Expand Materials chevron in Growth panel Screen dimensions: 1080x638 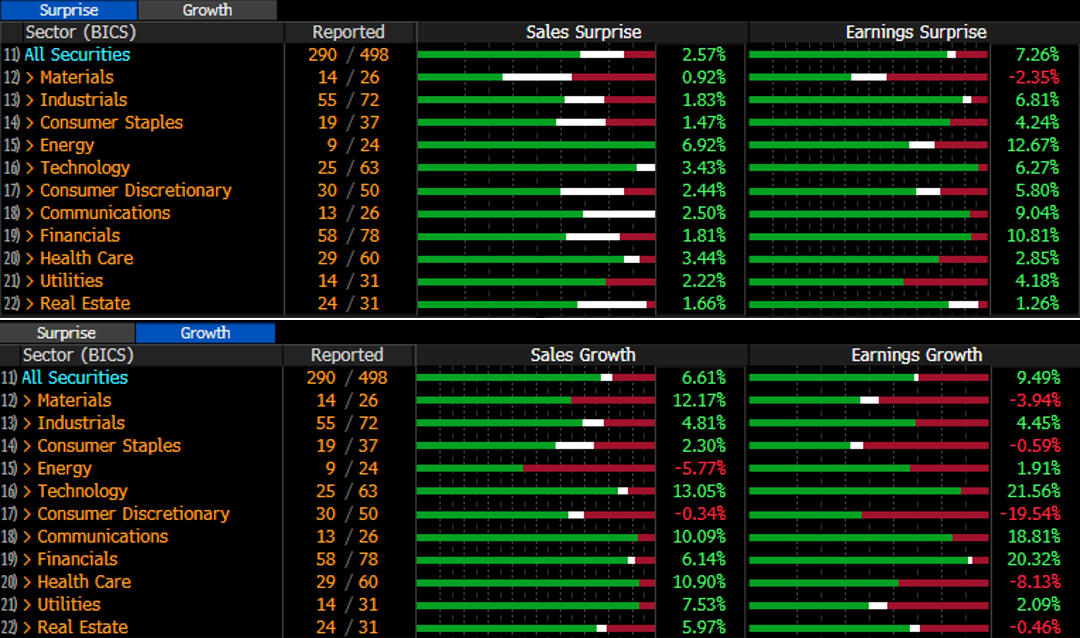[27, 401]
